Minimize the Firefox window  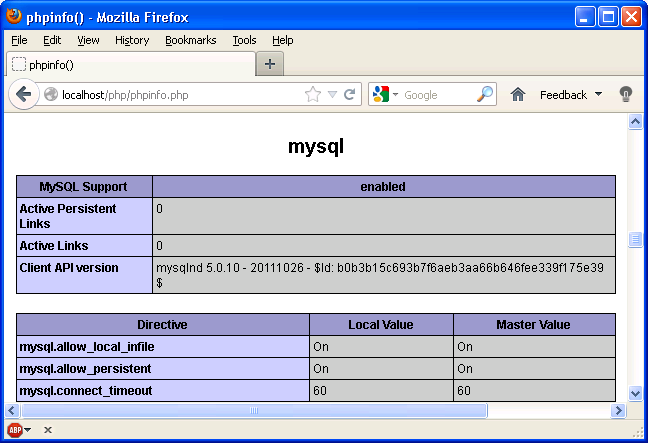(x=585, y=17)
